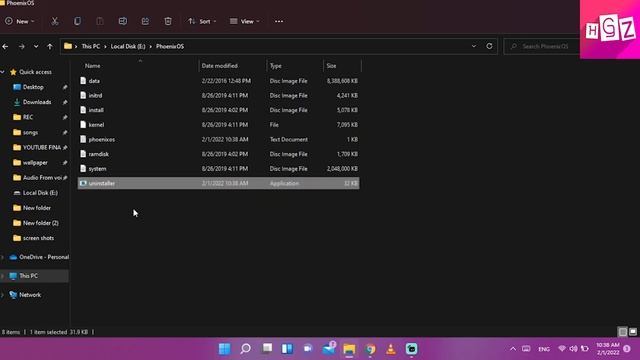Click the Rename toolbar icon
The image size is (640, 360).
point(122,21)
